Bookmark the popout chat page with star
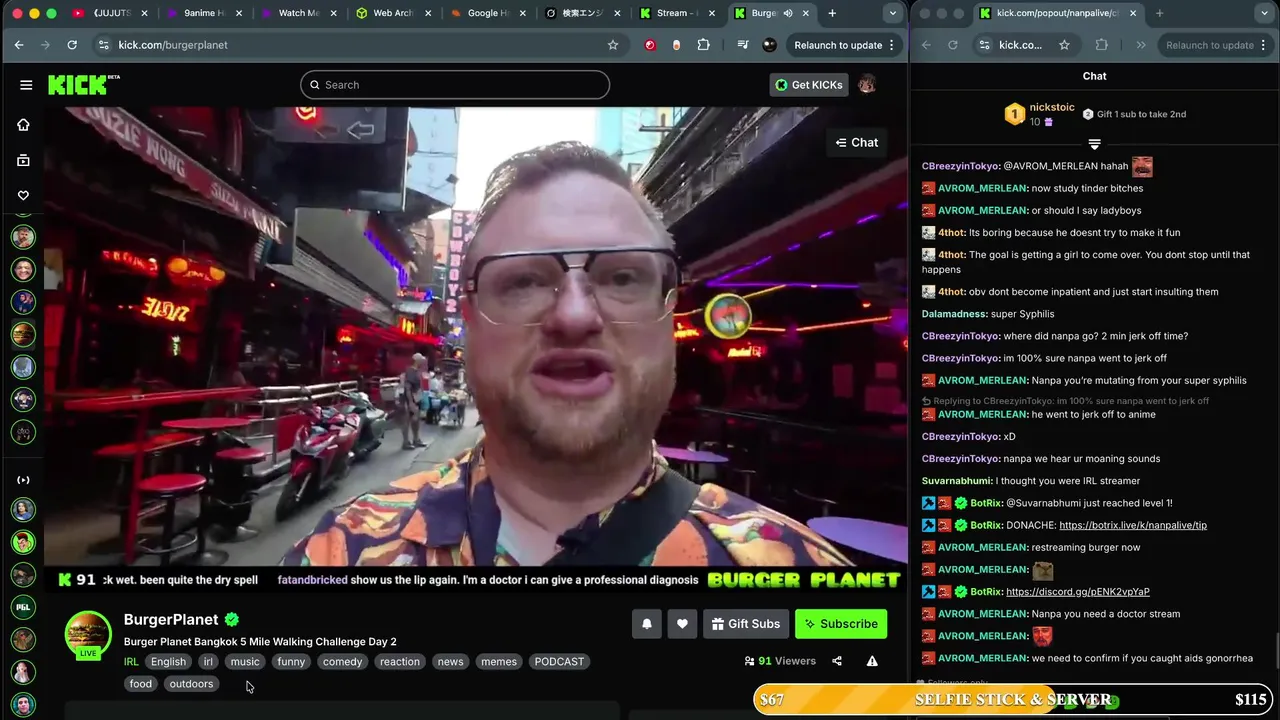The width and height of the screenshot is (1280, 720). click(1064, 45)
